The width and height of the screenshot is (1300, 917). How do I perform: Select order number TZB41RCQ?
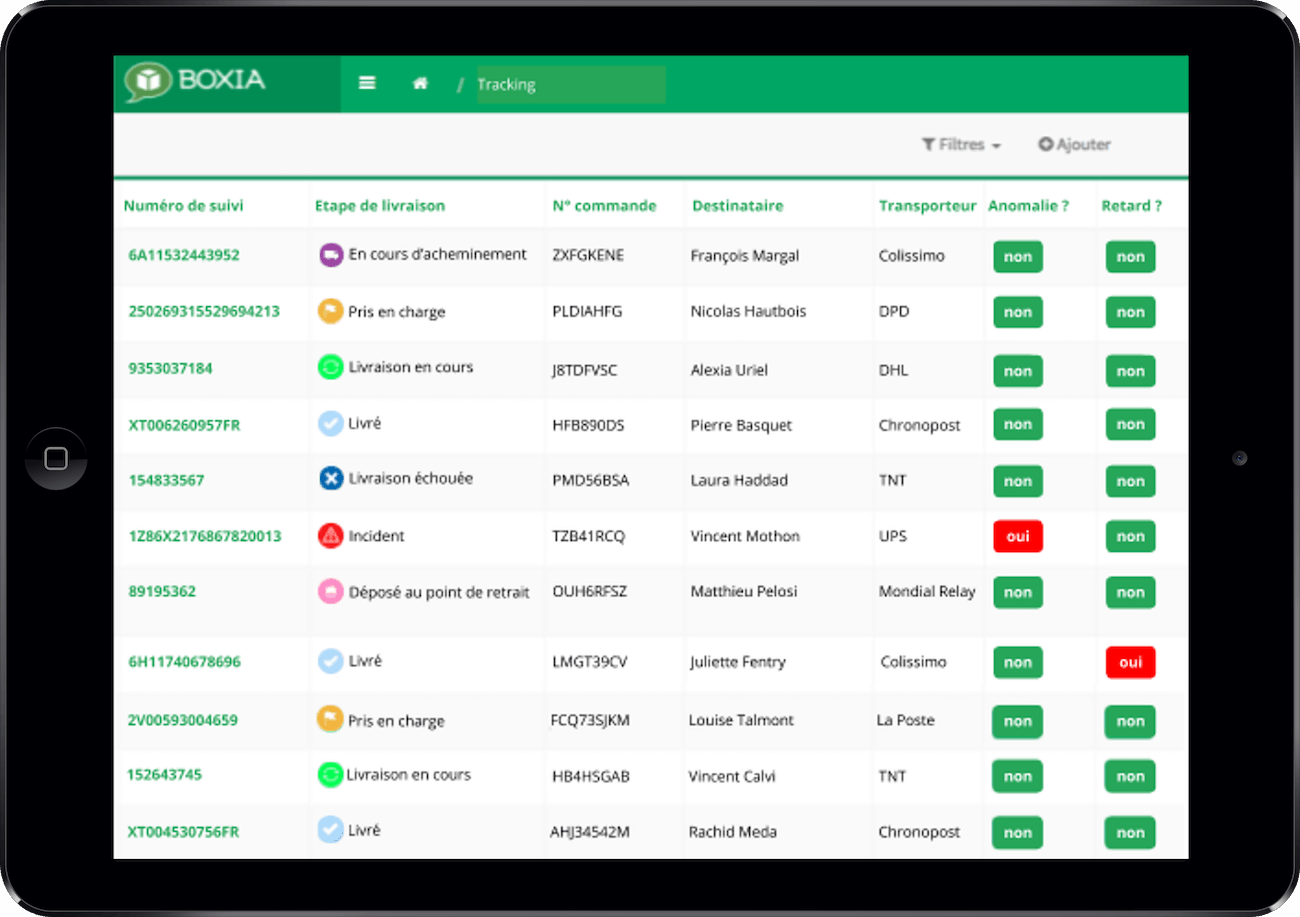[588, 536]
